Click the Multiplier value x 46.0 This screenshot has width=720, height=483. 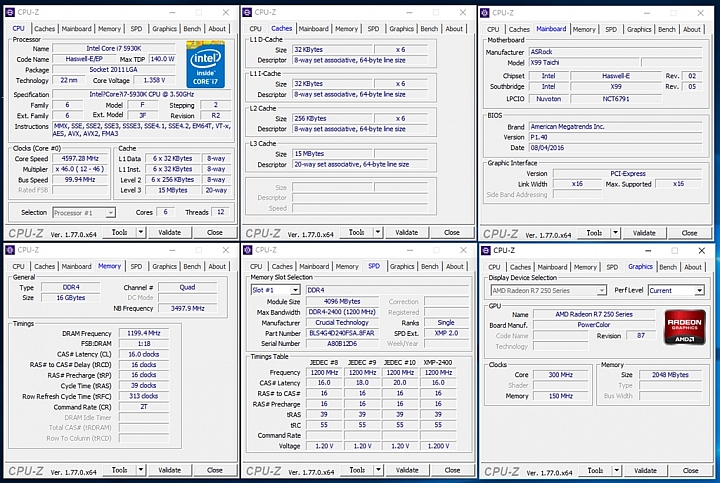pyautogui.click(x=80, y=169)
